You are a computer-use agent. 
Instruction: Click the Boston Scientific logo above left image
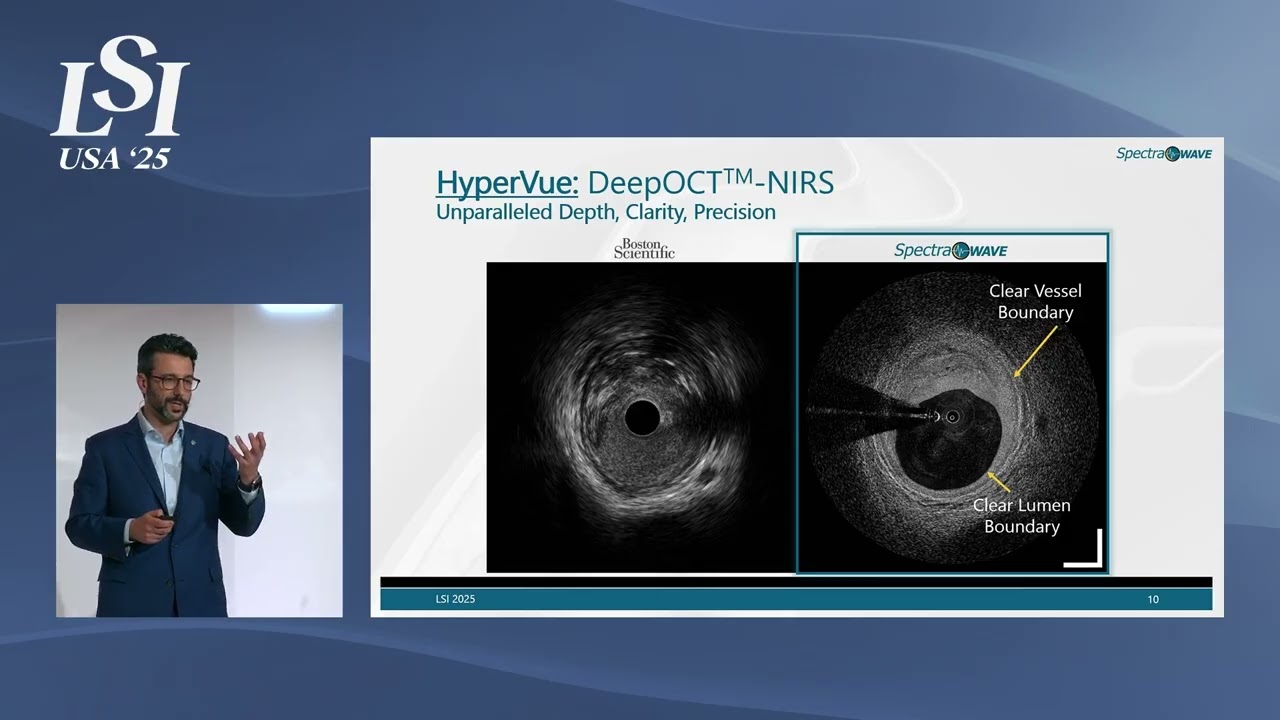[x=644, y=248]
